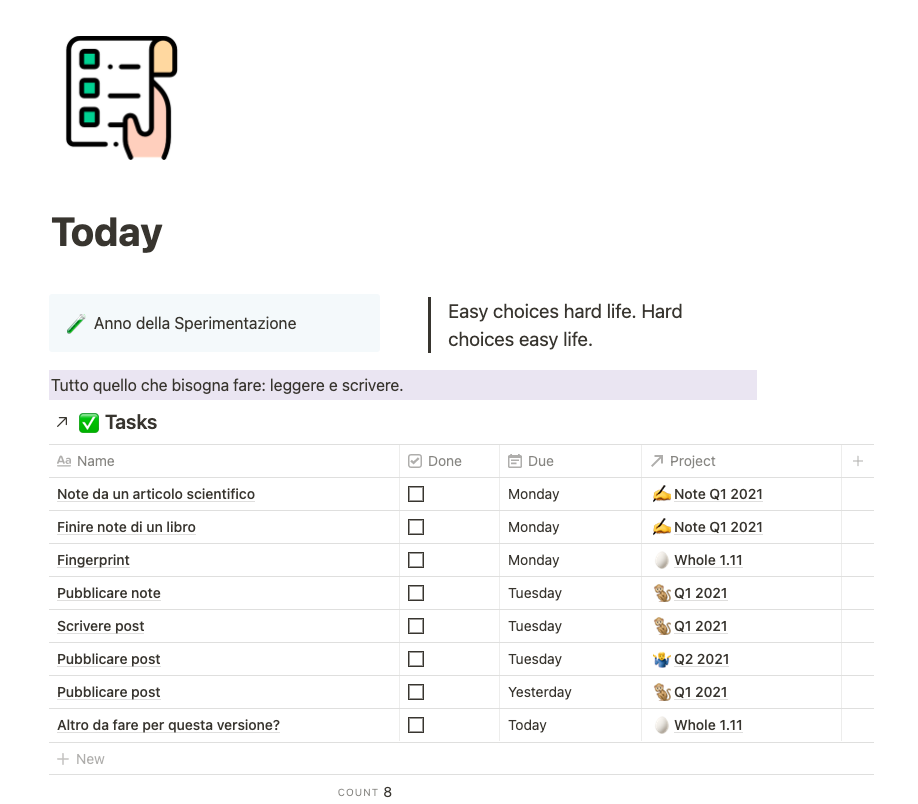
Task: Click the Today due date cell
Action: (527, 725)
